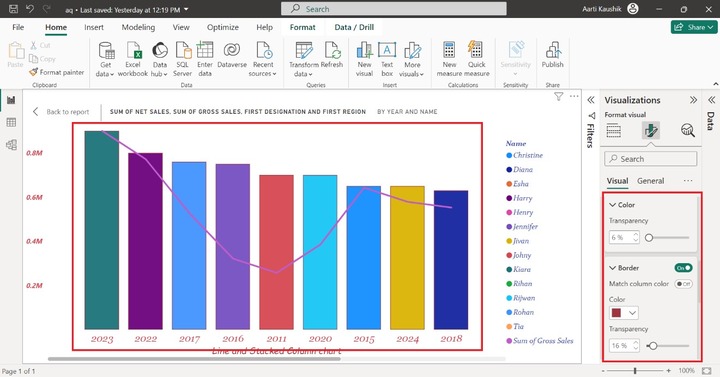Collapse the Color section

(x=613, y=205)
